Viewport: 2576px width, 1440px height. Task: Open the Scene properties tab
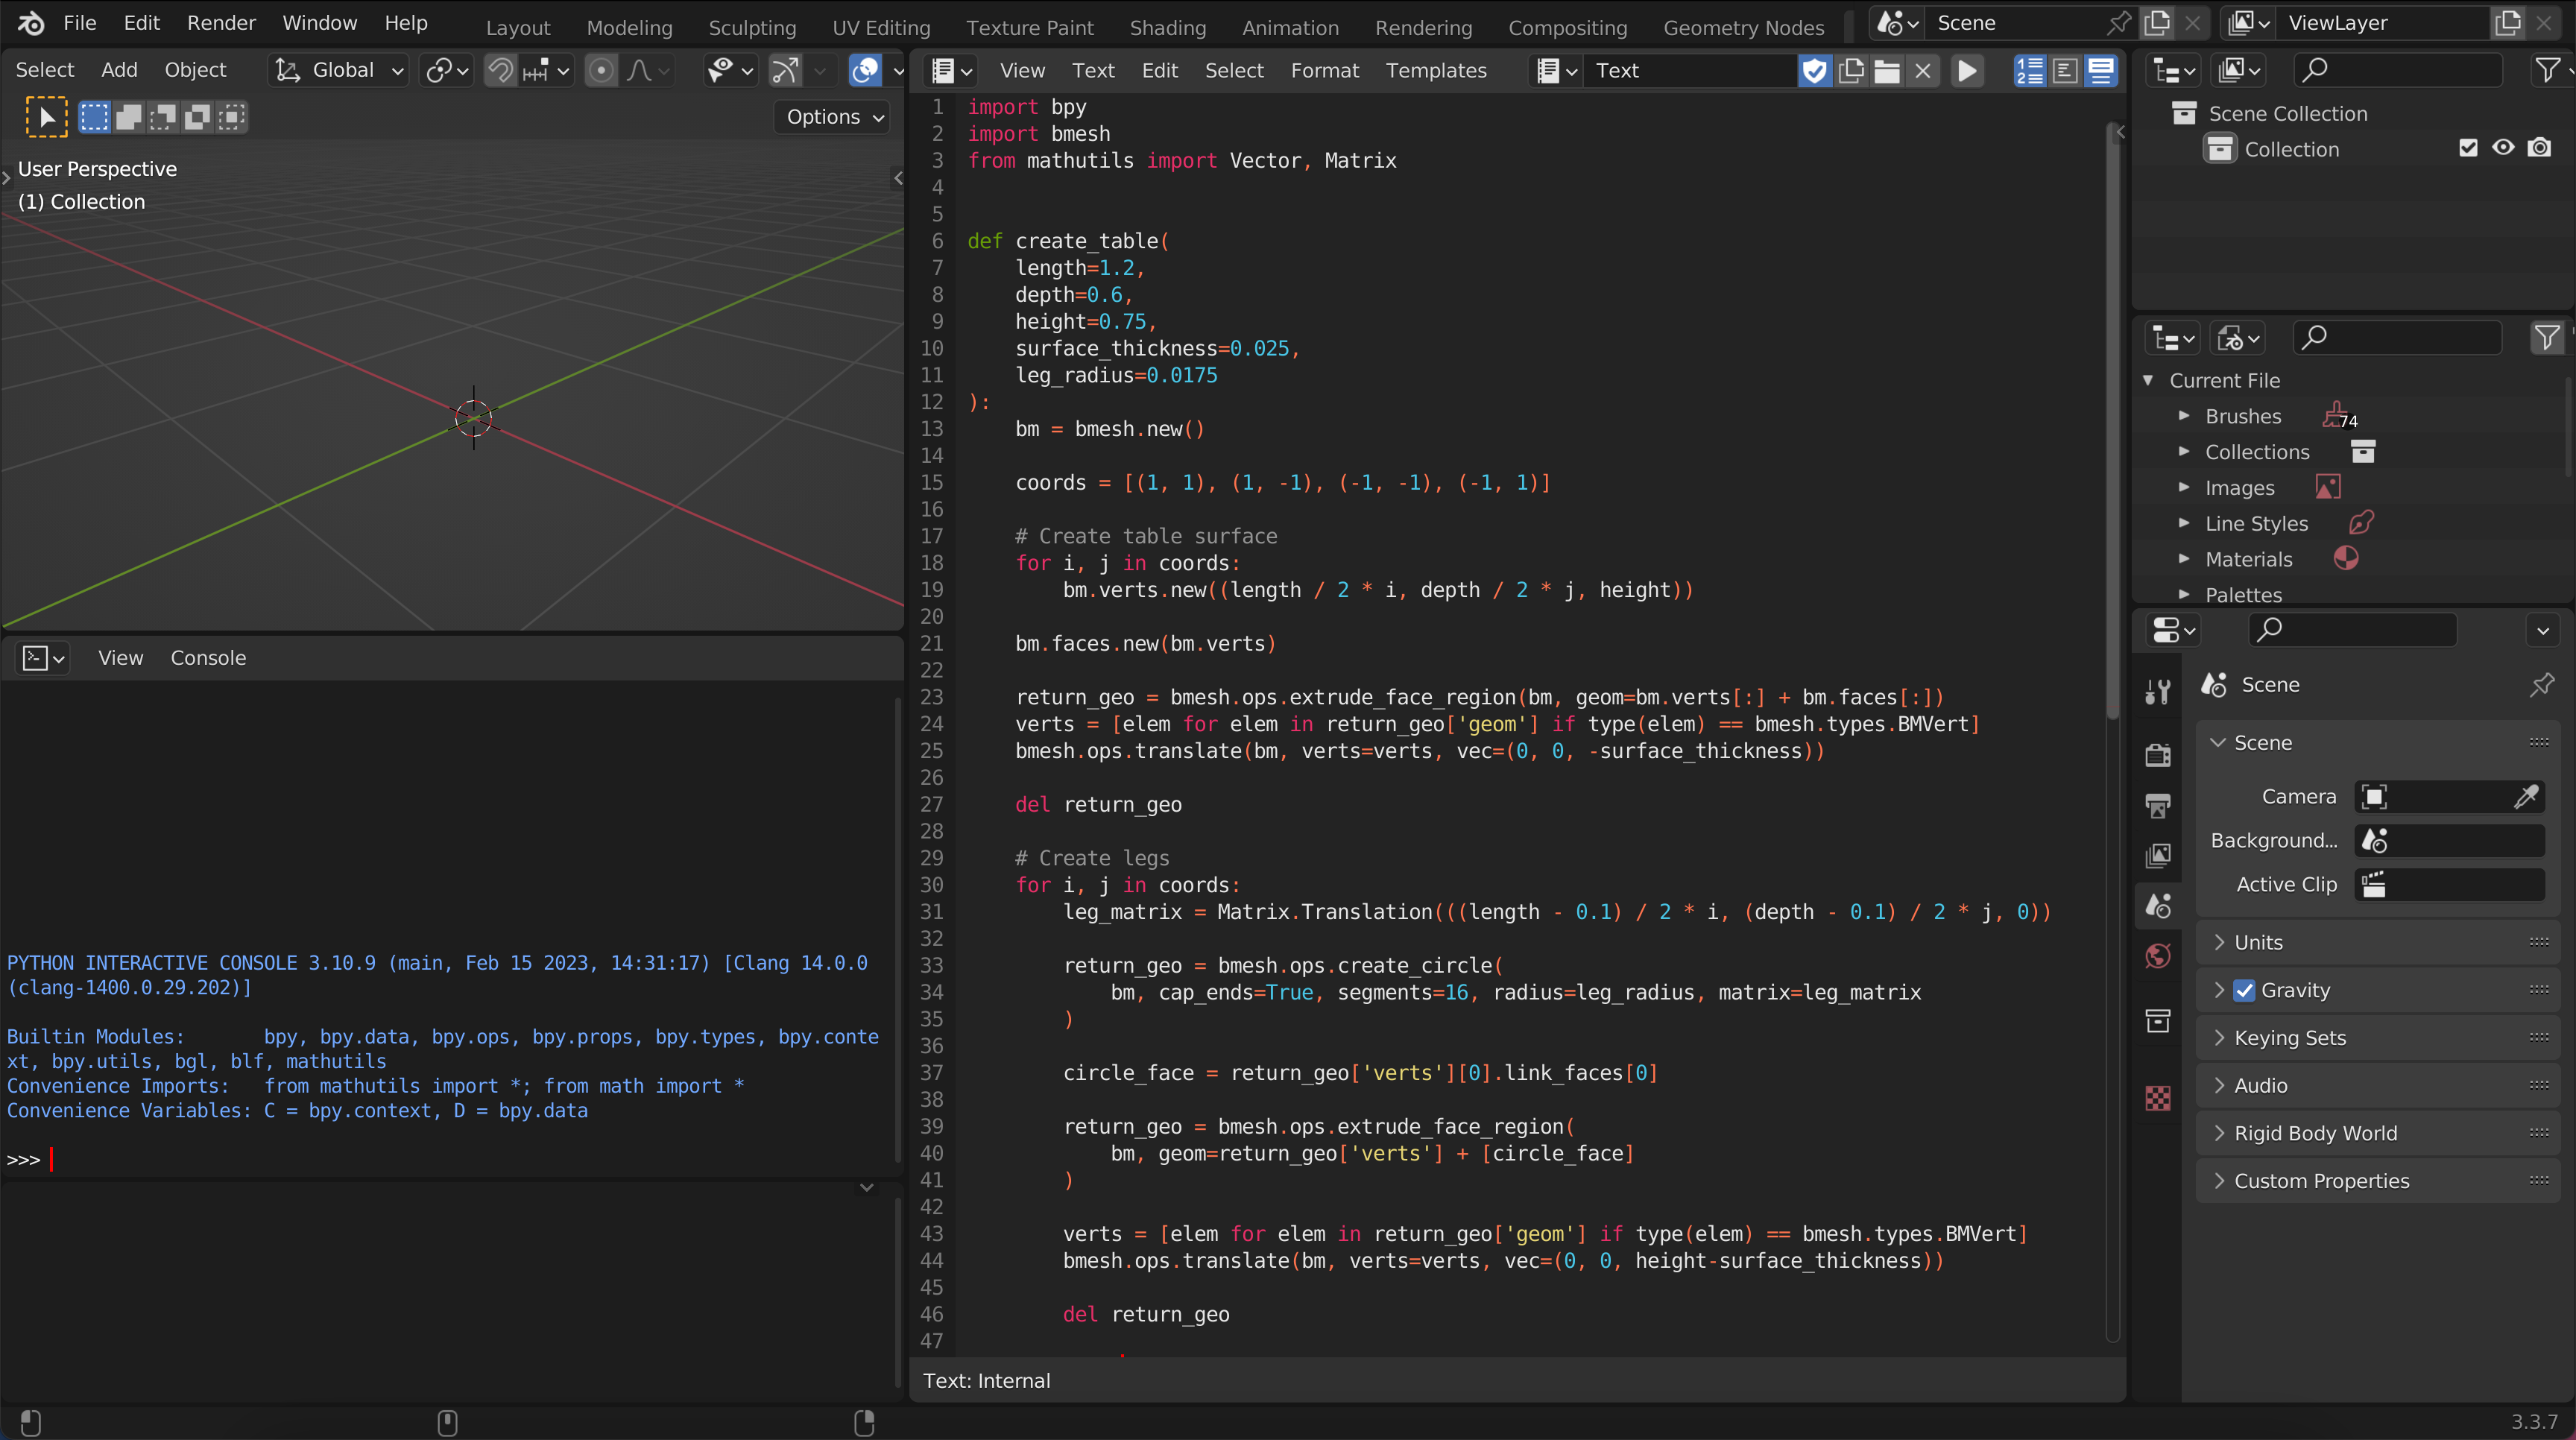coord(2158,906)
